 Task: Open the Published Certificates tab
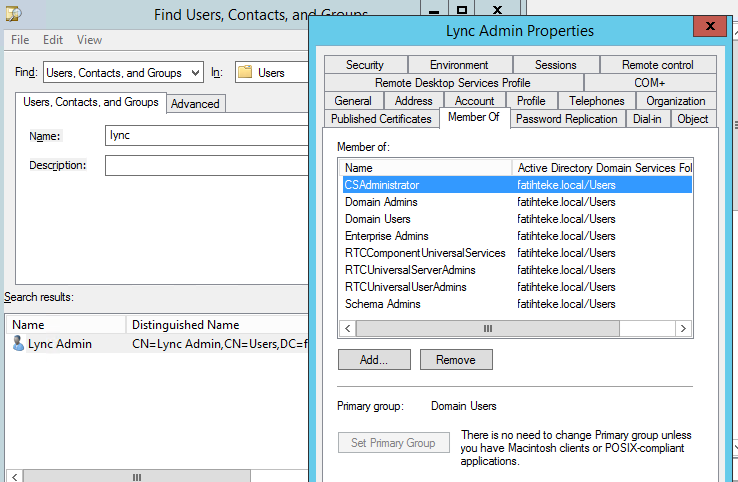(x=381, y=119)
